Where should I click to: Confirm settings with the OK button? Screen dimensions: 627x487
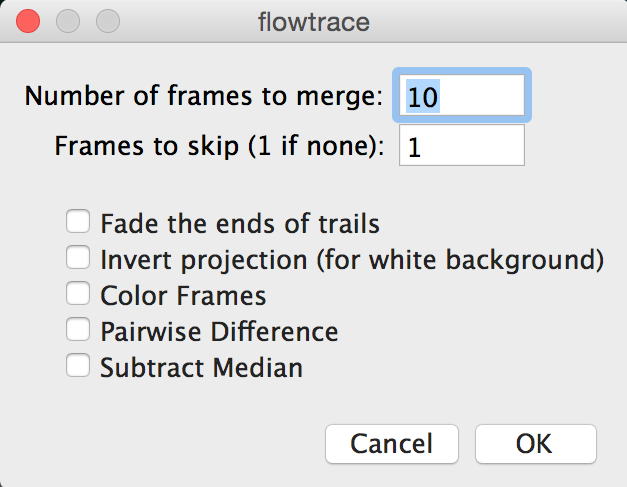pos(536,444)
